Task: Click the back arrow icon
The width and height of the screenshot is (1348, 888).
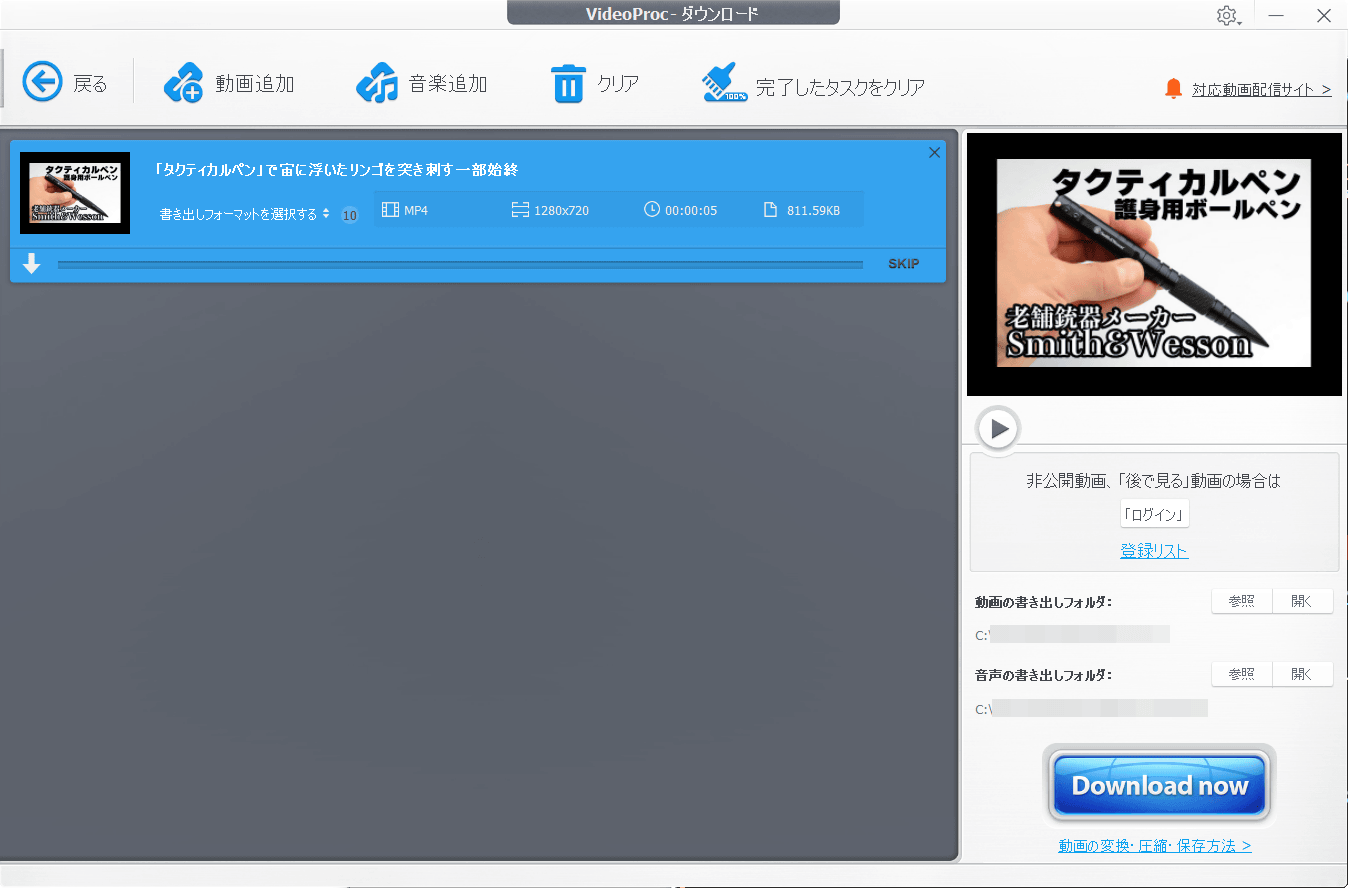Action: pyautogui.click(x=43, y=83)
